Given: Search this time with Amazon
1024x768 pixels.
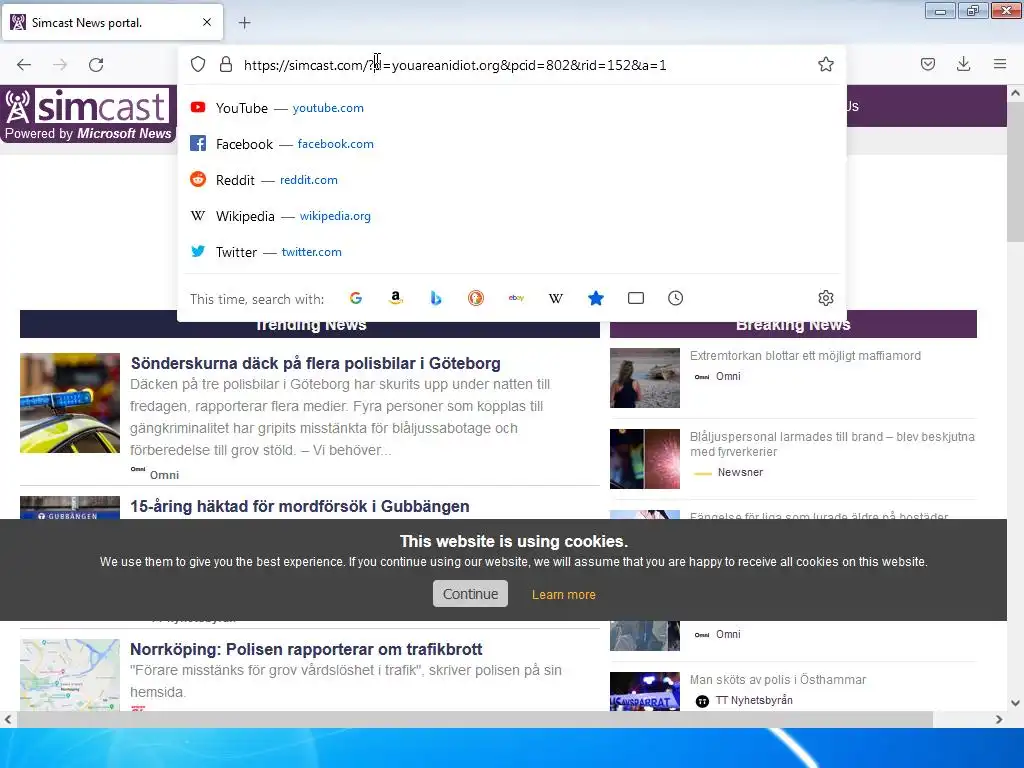Looking at the screenshot, I should (396, 298).
